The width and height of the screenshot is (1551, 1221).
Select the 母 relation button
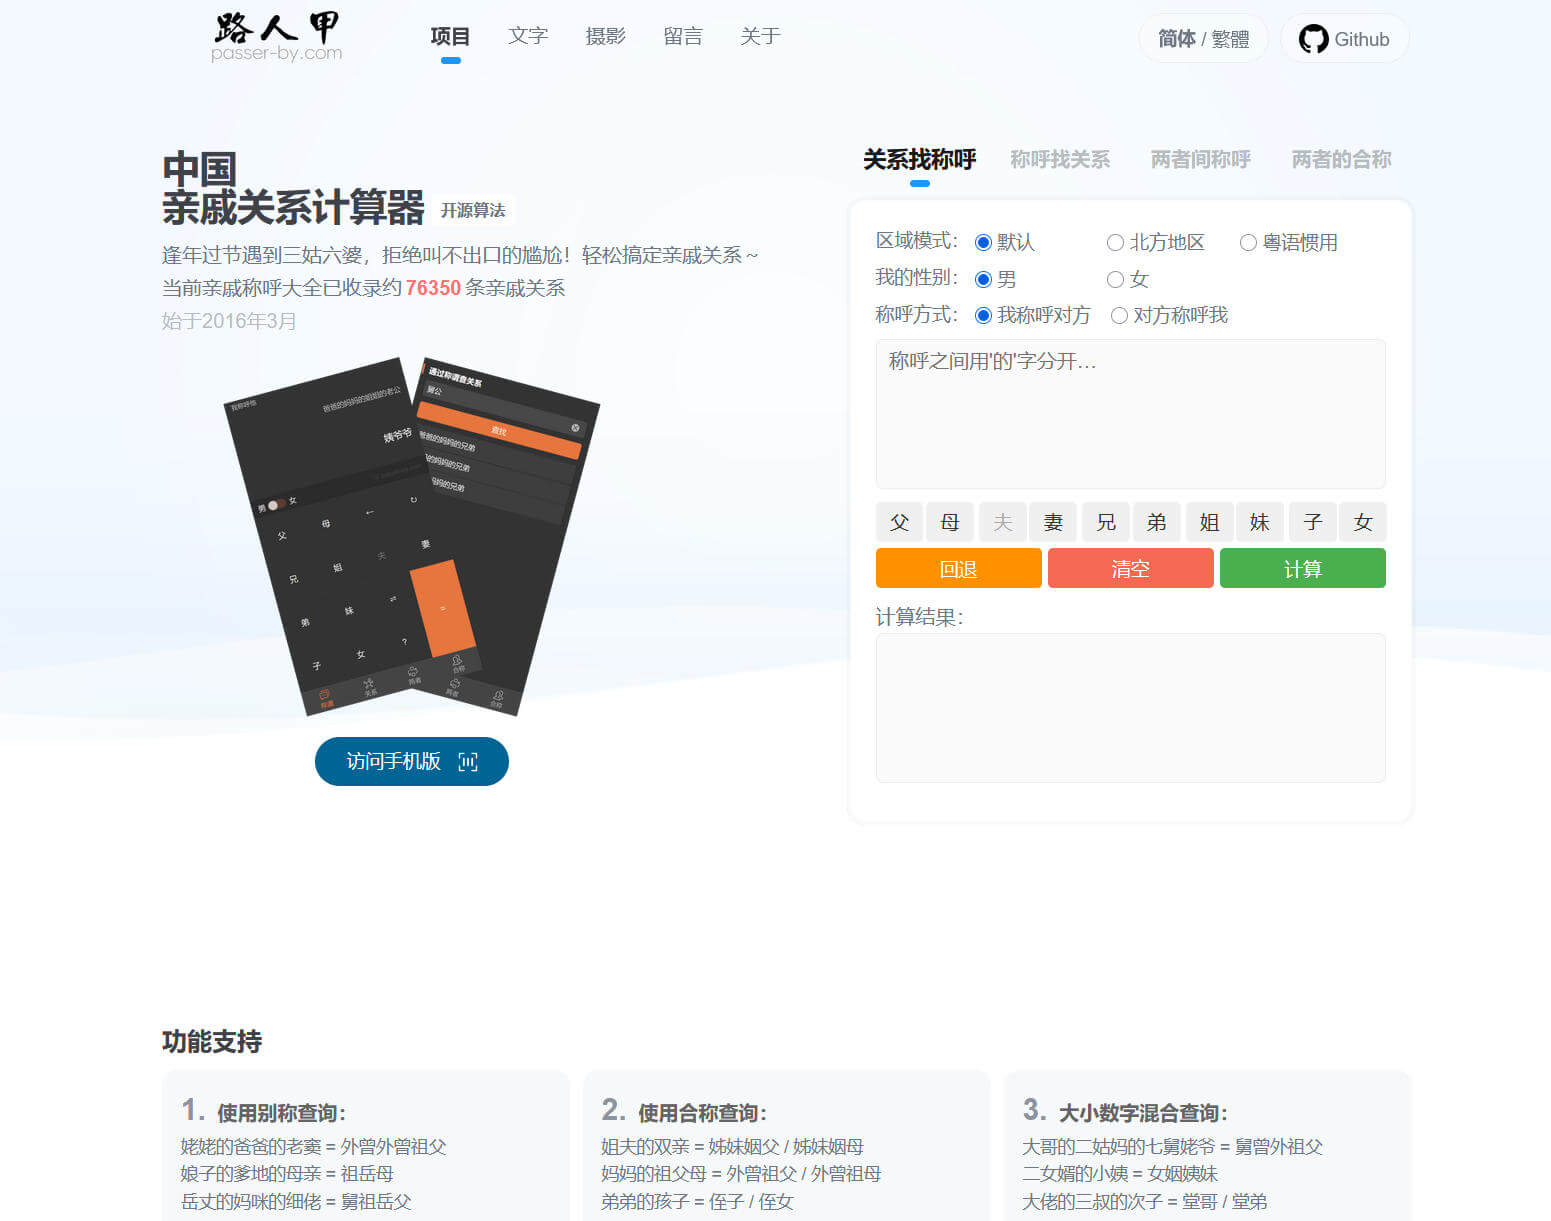point(950,521)
